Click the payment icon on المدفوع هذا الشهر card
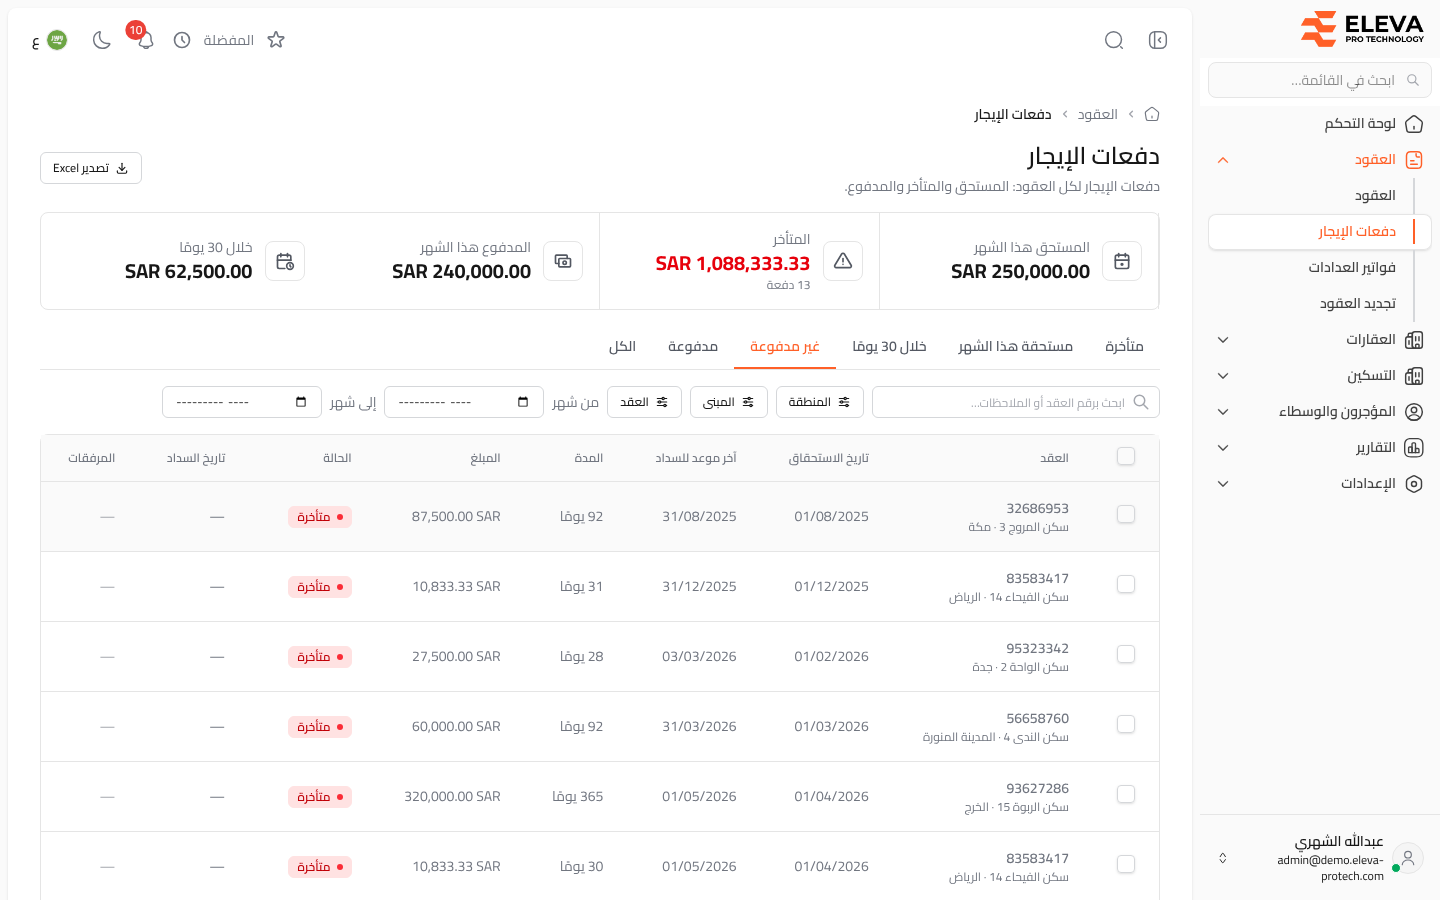This screenshot has height=900, width=1440. click(x=563, y=261)
